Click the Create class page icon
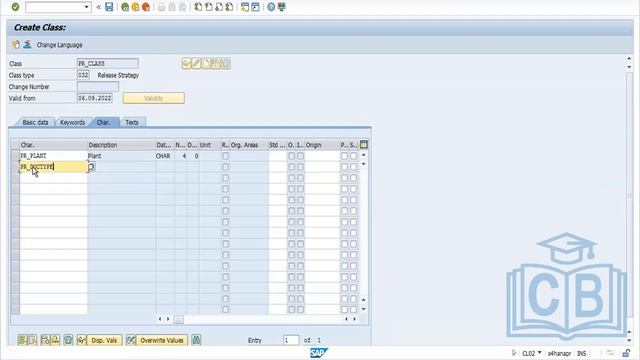640x360 pixels. tap(206, 63)
